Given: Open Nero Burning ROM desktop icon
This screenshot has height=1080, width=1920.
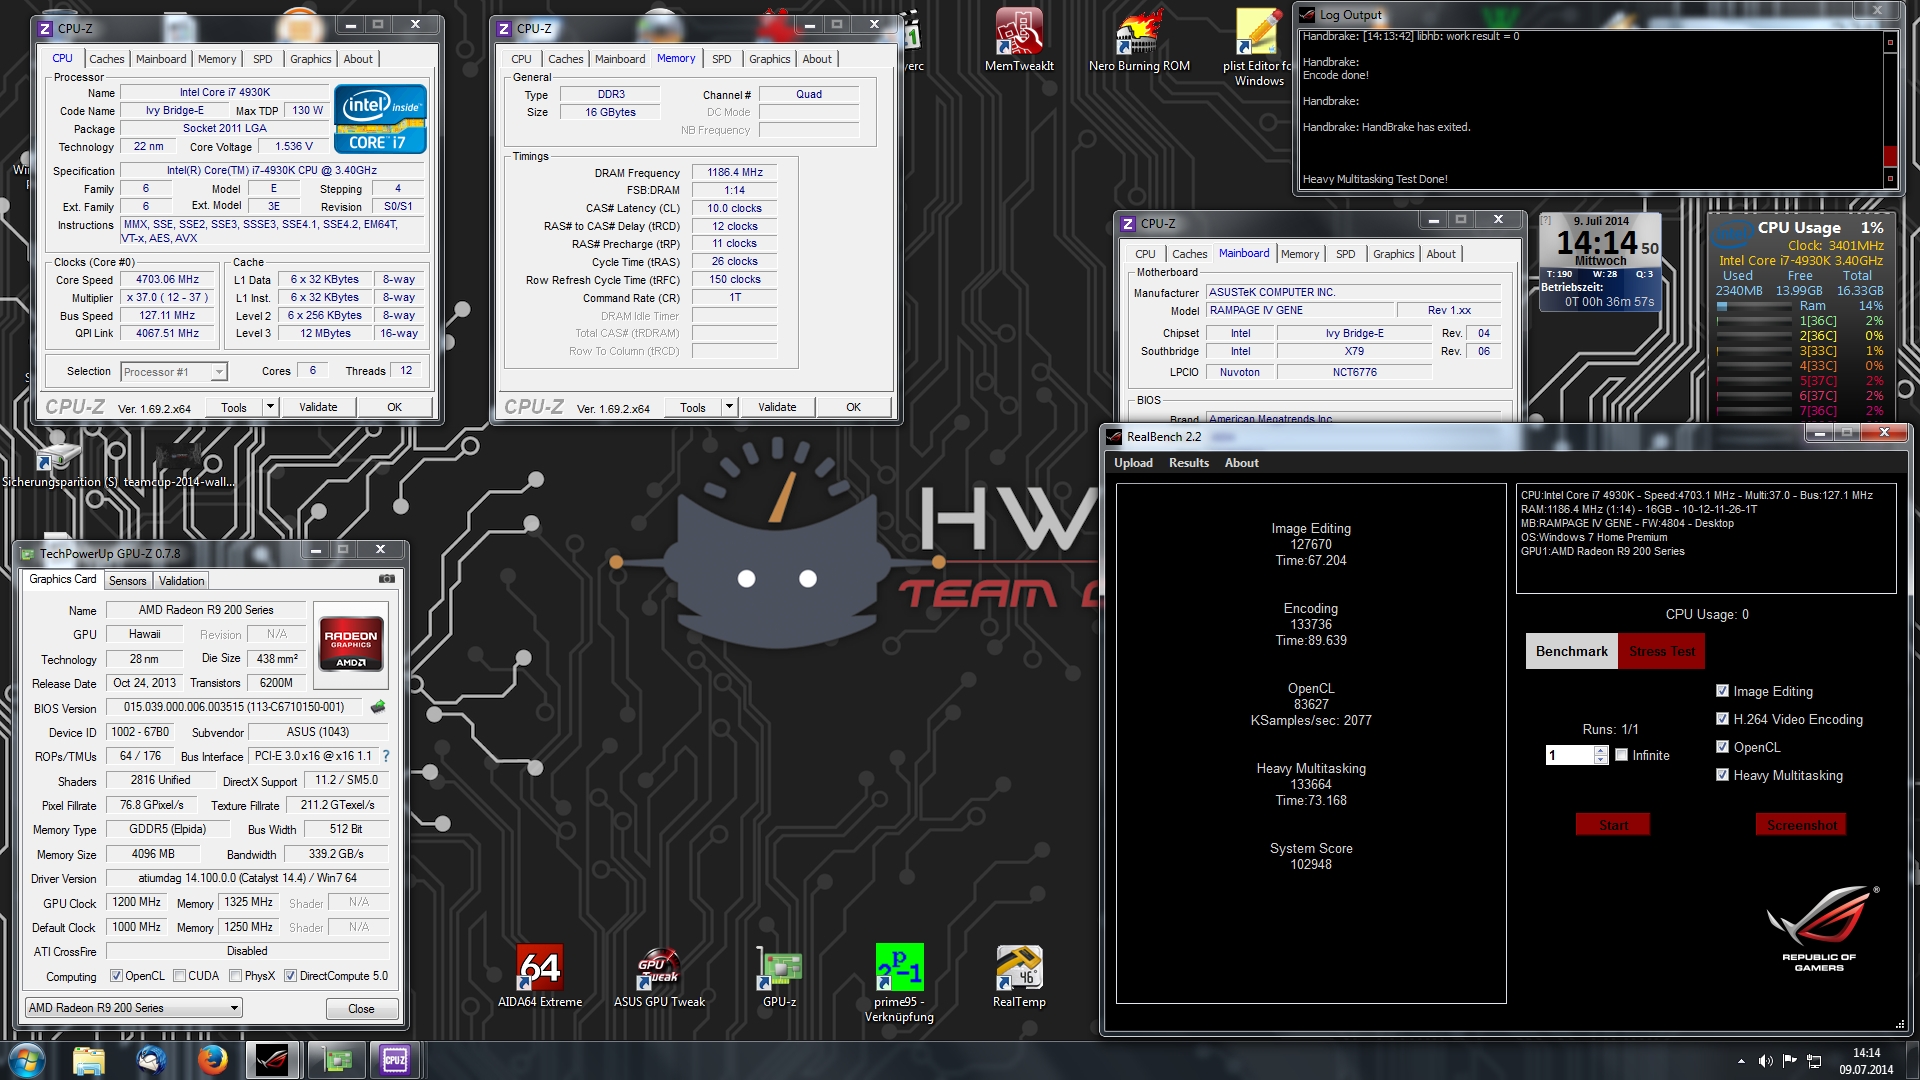Looking at the screenshot, I should [1139, 40].
